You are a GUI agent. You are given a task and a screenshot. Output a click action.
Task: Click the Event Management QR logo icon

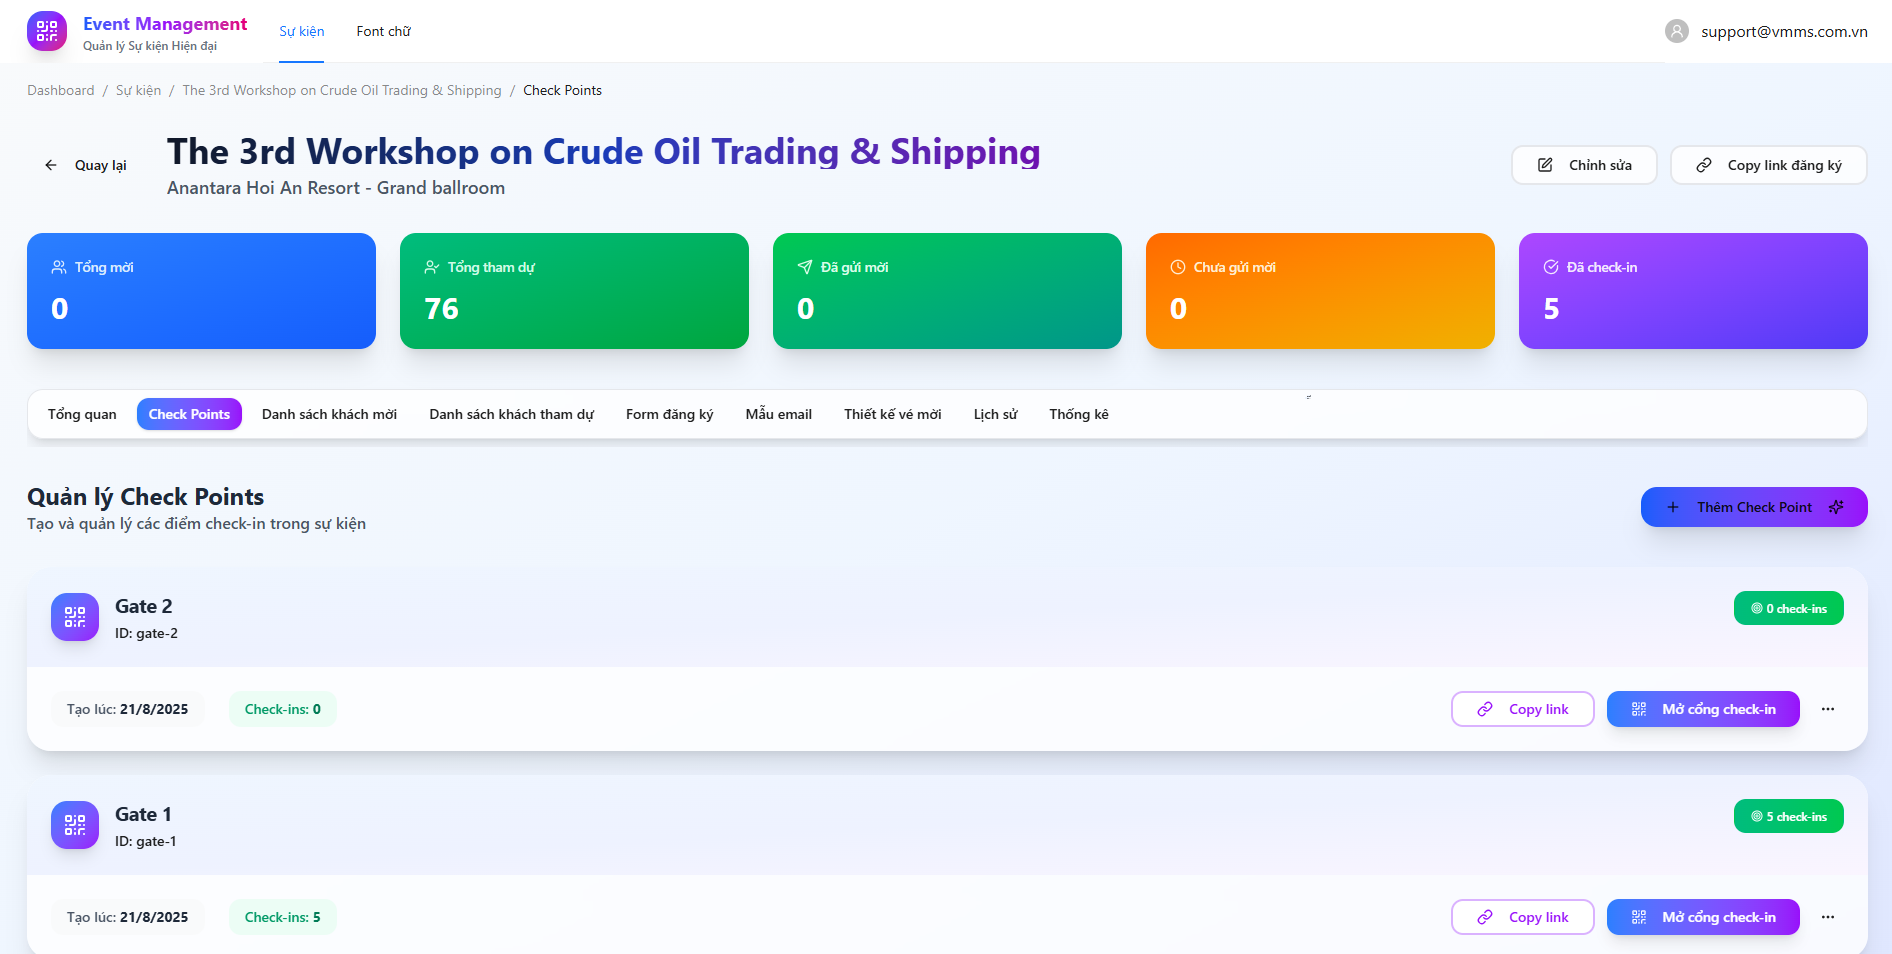point(47,32)
